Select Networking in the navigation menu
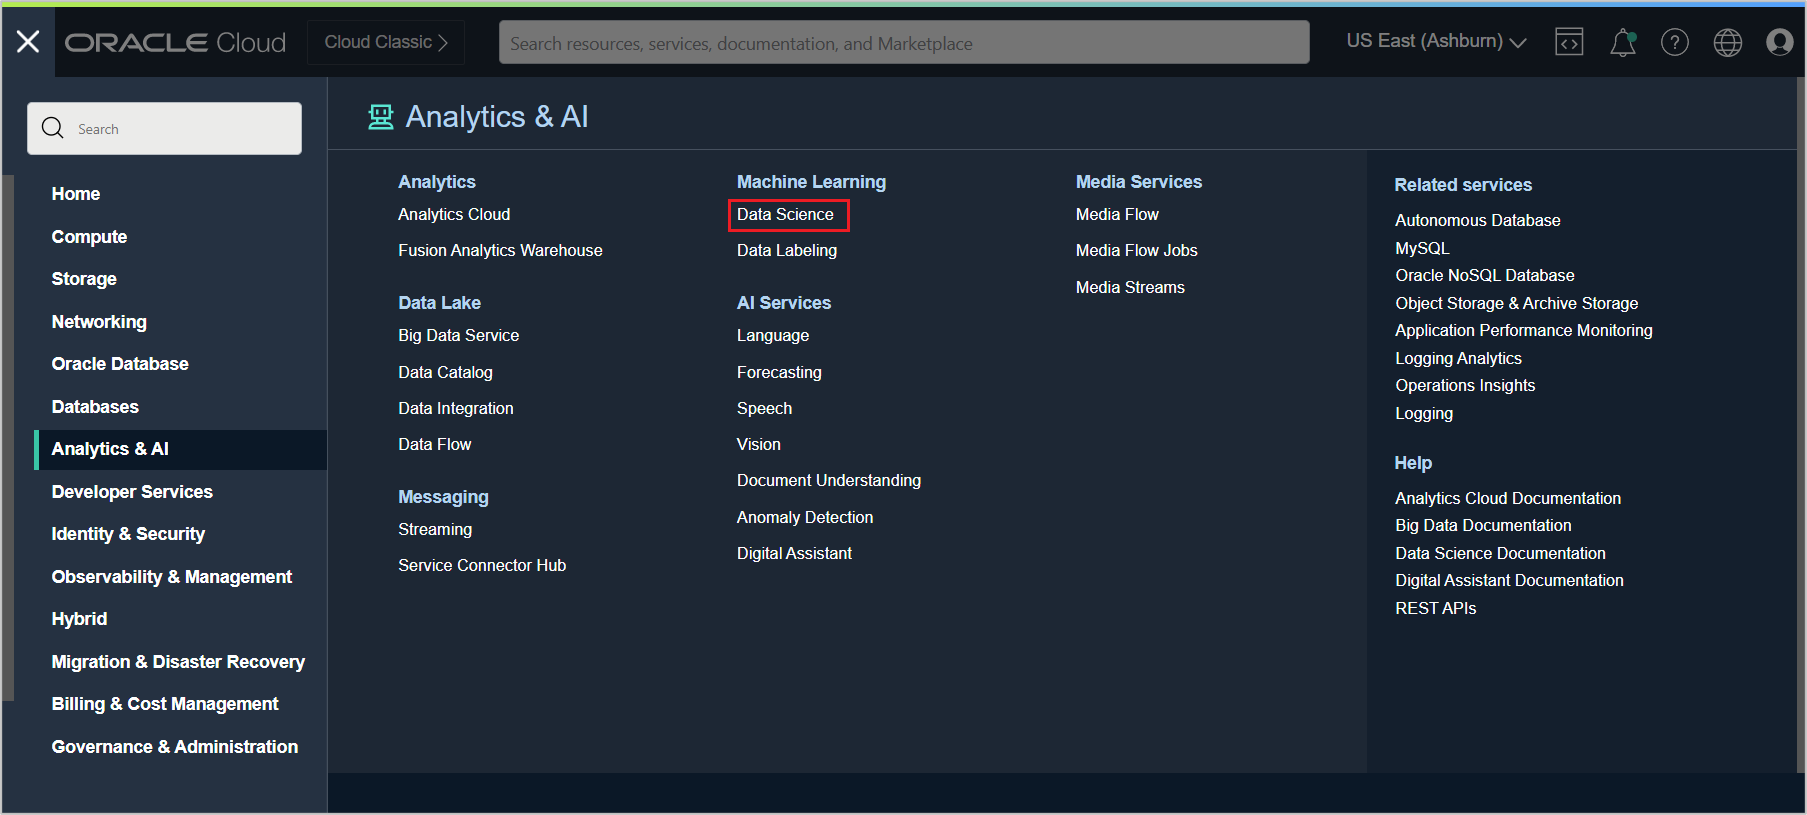The width and height of the screenshot is (1807, 815). [x=99, y=322]
